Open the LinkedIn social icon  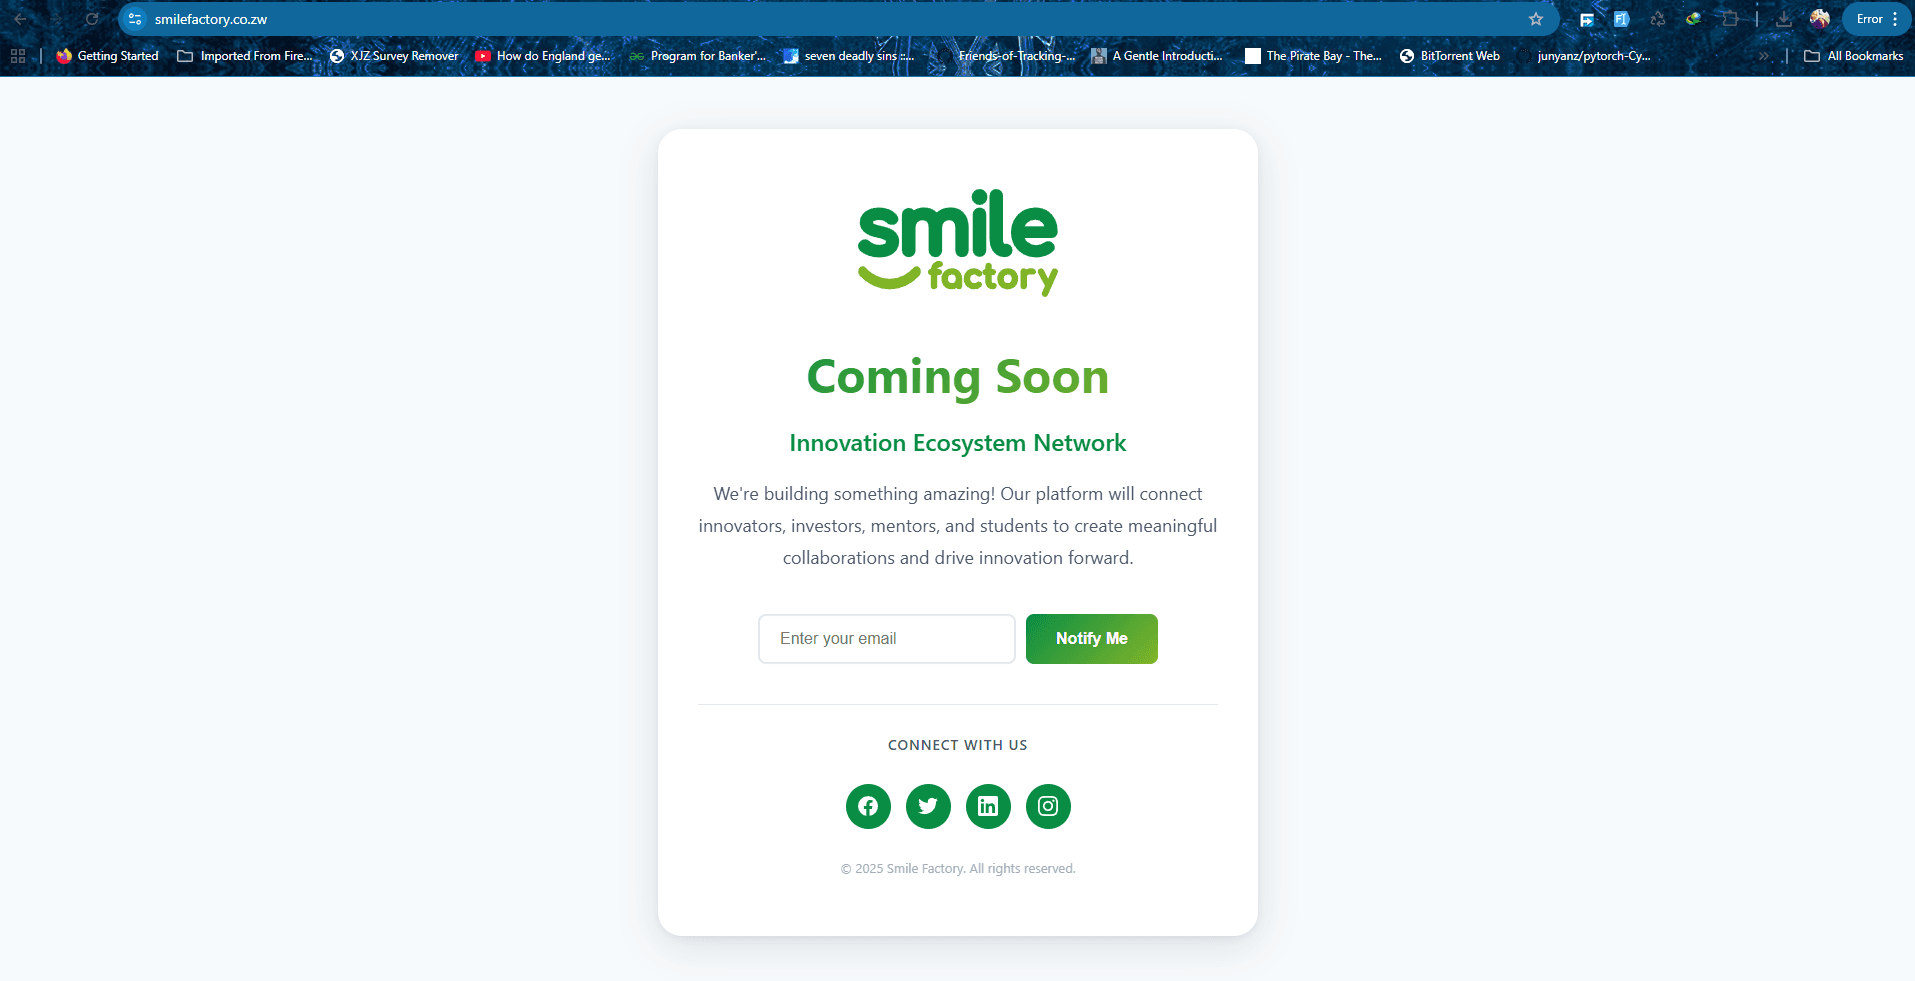pos(988,806)
